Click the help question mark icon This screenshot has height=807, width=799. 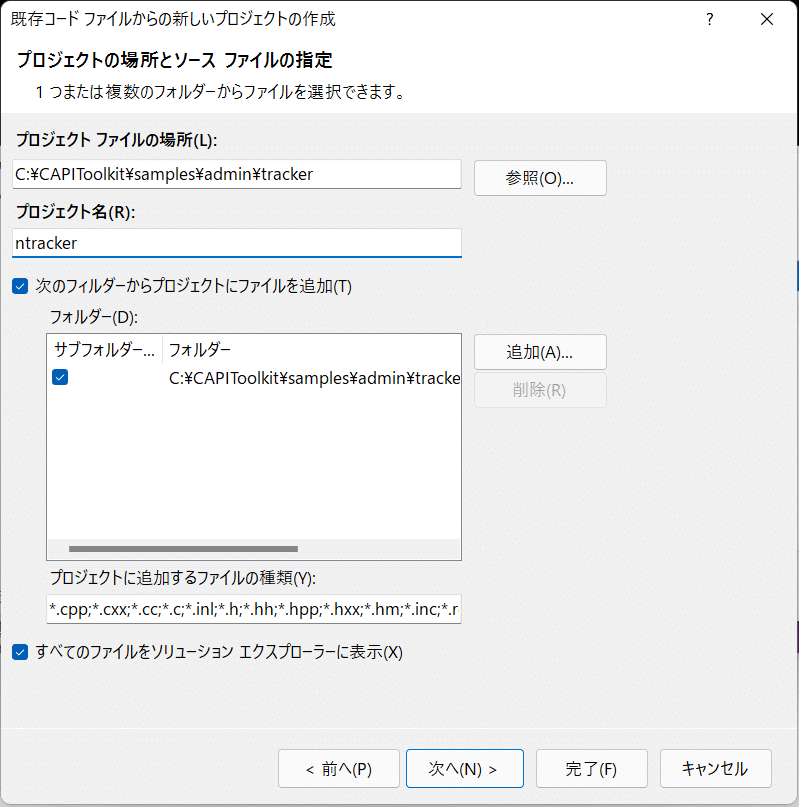click(x=710, y=20)
